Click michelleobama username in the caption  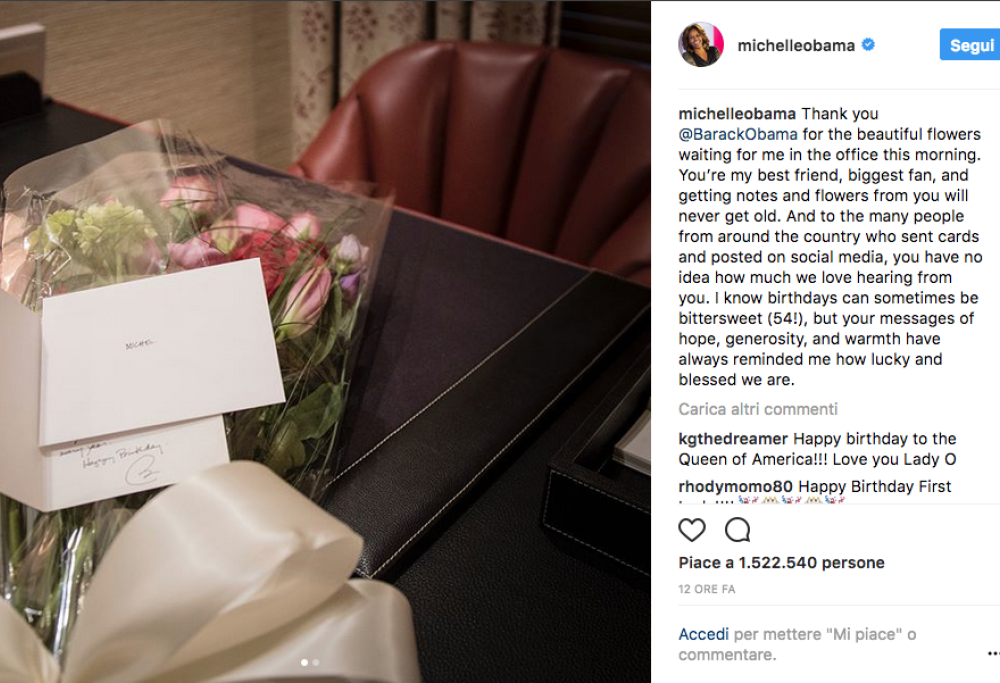(x=737, y=114)
